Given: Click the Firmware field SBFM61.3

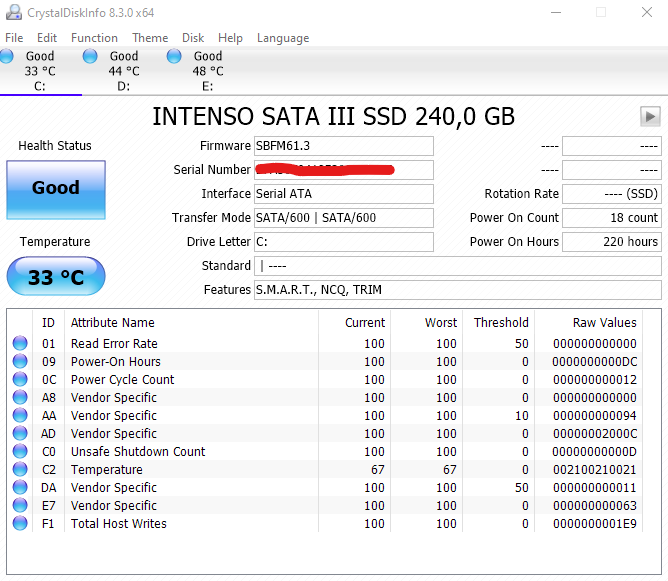Looking at the screenshot, I should click(x=344, y=146).
